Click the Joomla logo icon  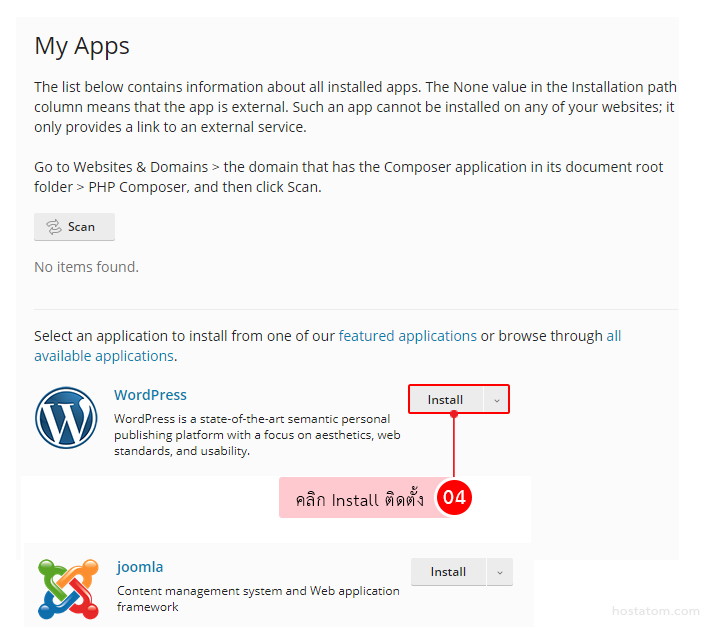click(x=68, y=589)
